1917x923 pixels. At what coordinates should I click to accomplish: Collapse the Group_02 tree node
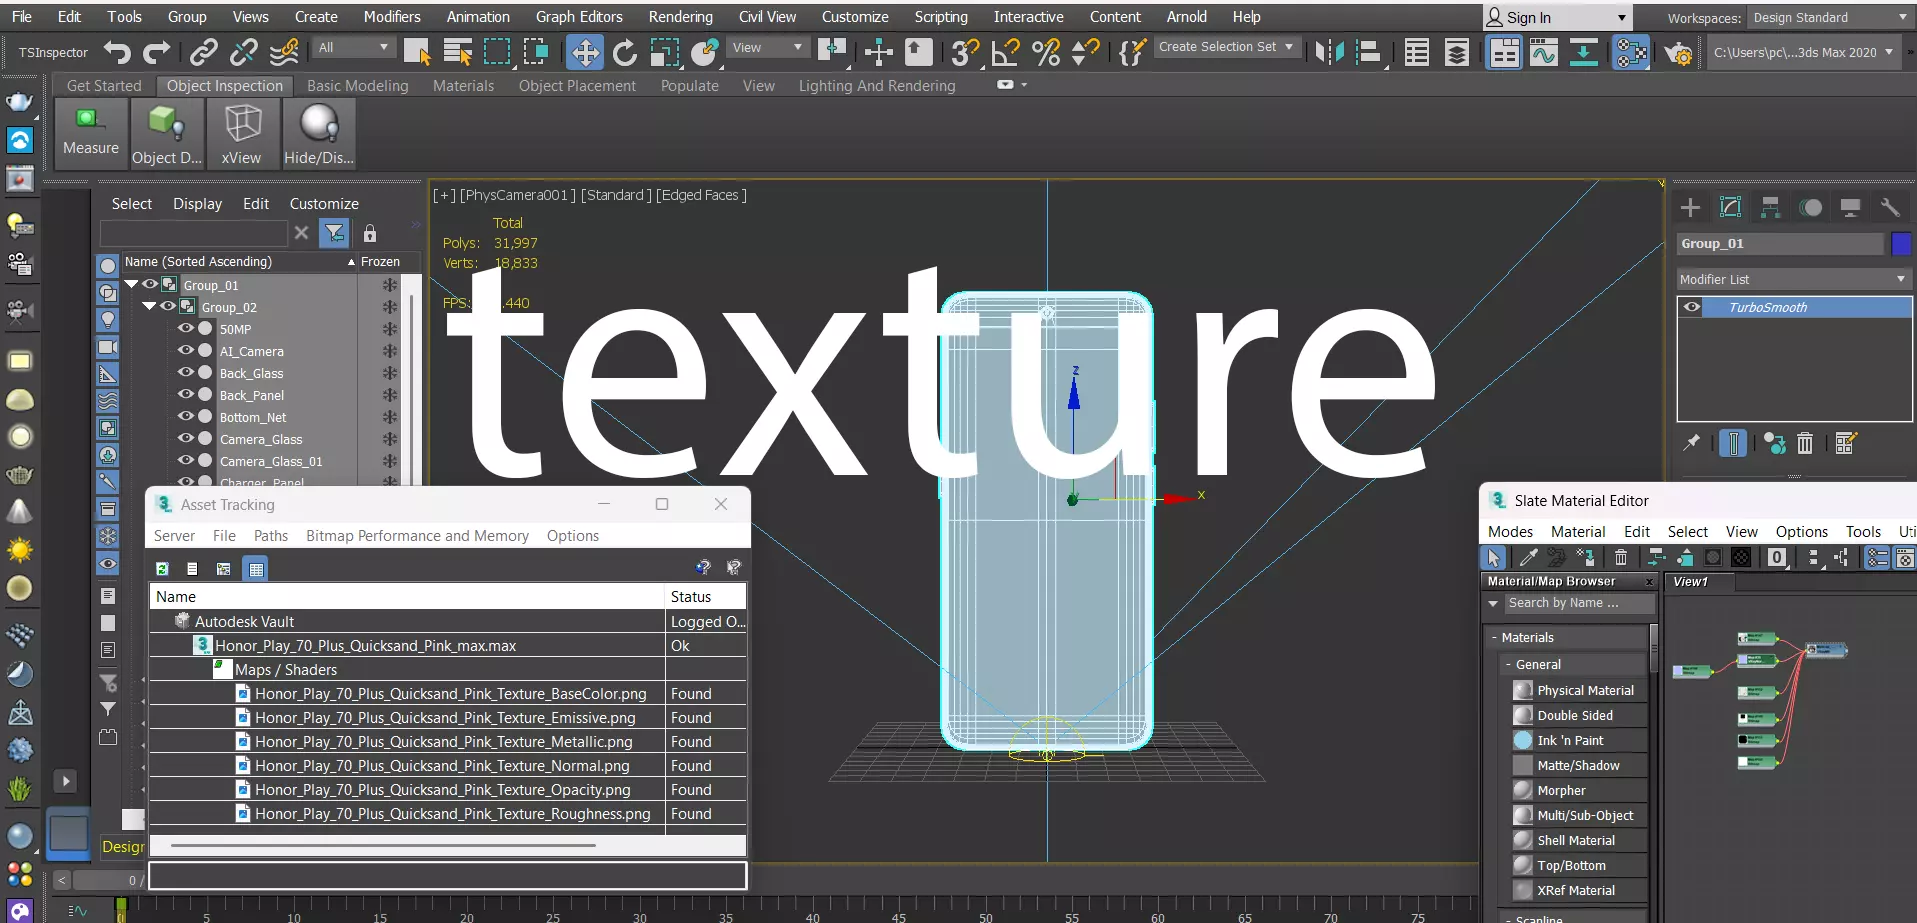(x=149, y=307)
